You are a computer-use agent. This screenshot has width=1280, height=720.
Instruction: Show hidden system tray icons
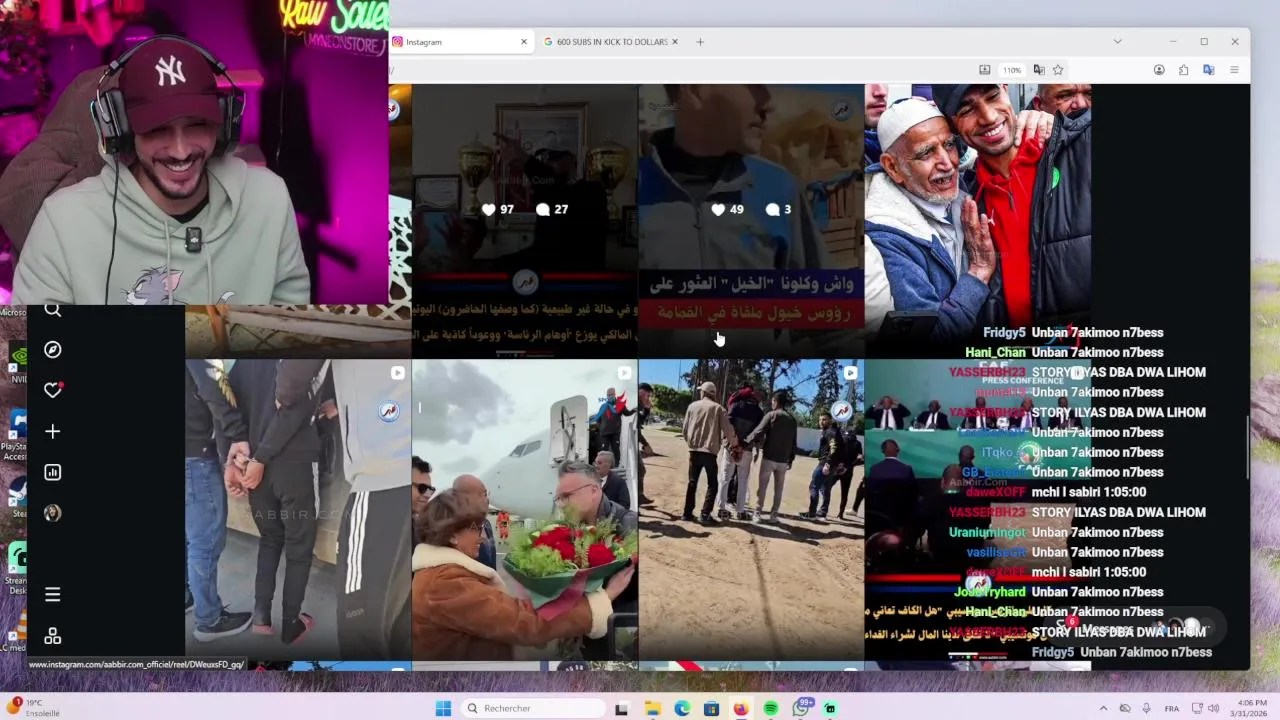(x=1103, y=708)
